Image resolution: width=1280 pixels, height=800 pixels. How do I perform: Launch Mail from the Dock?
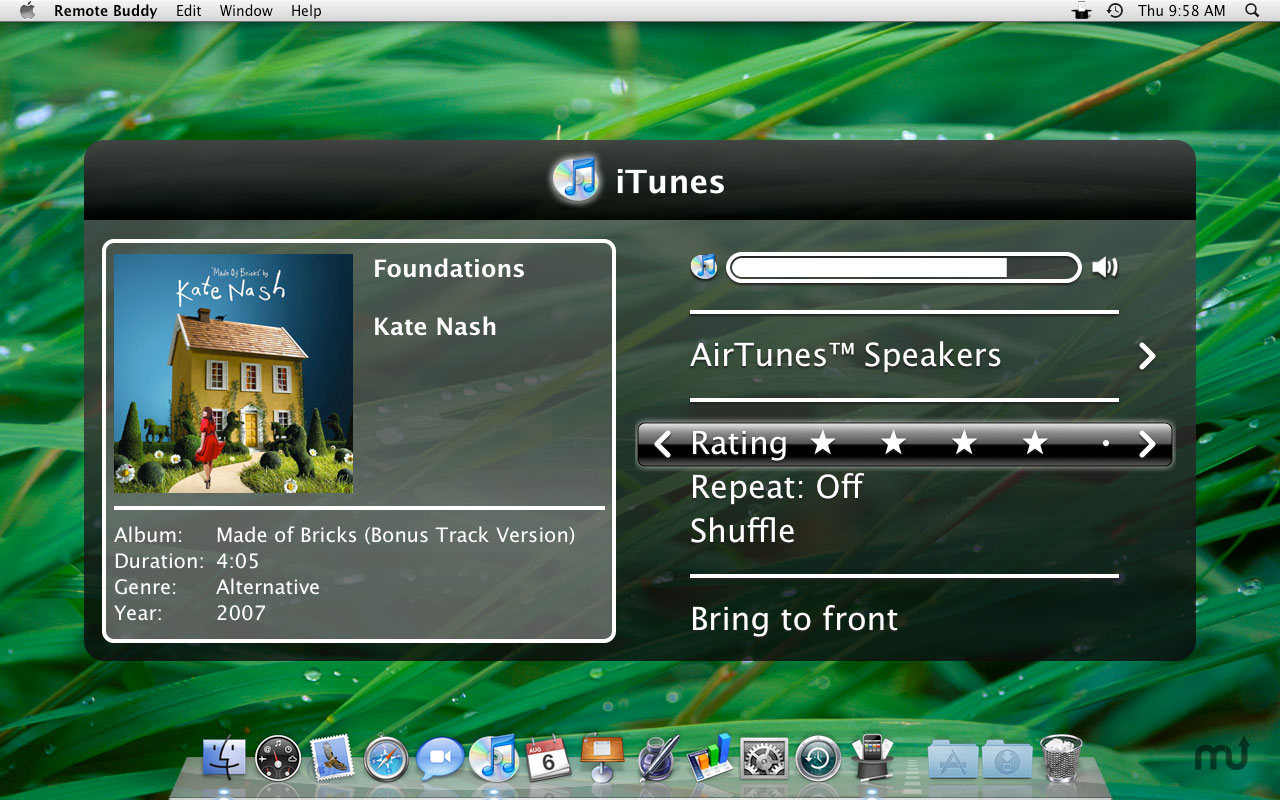coord(332,759)
